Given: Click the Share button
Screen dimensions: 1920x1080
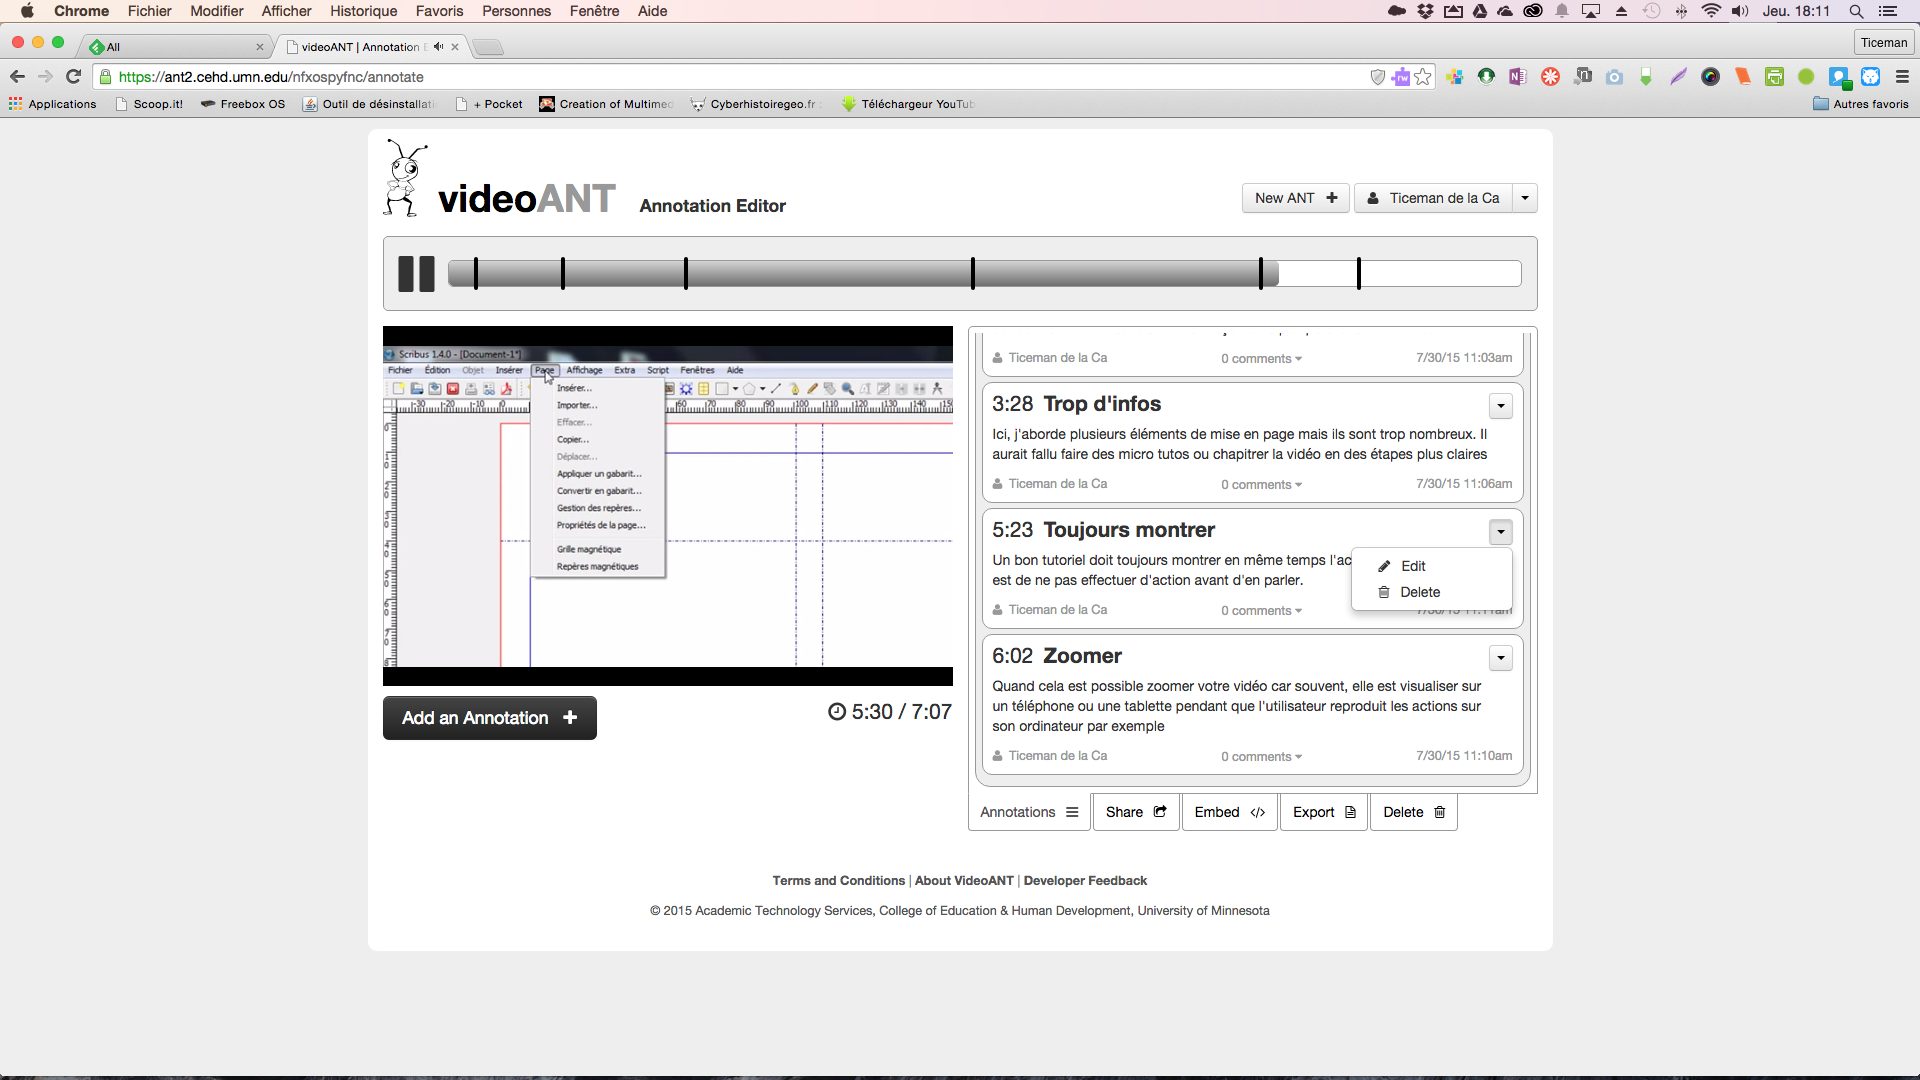Looking at the screenshot, I should point(1136,812).
